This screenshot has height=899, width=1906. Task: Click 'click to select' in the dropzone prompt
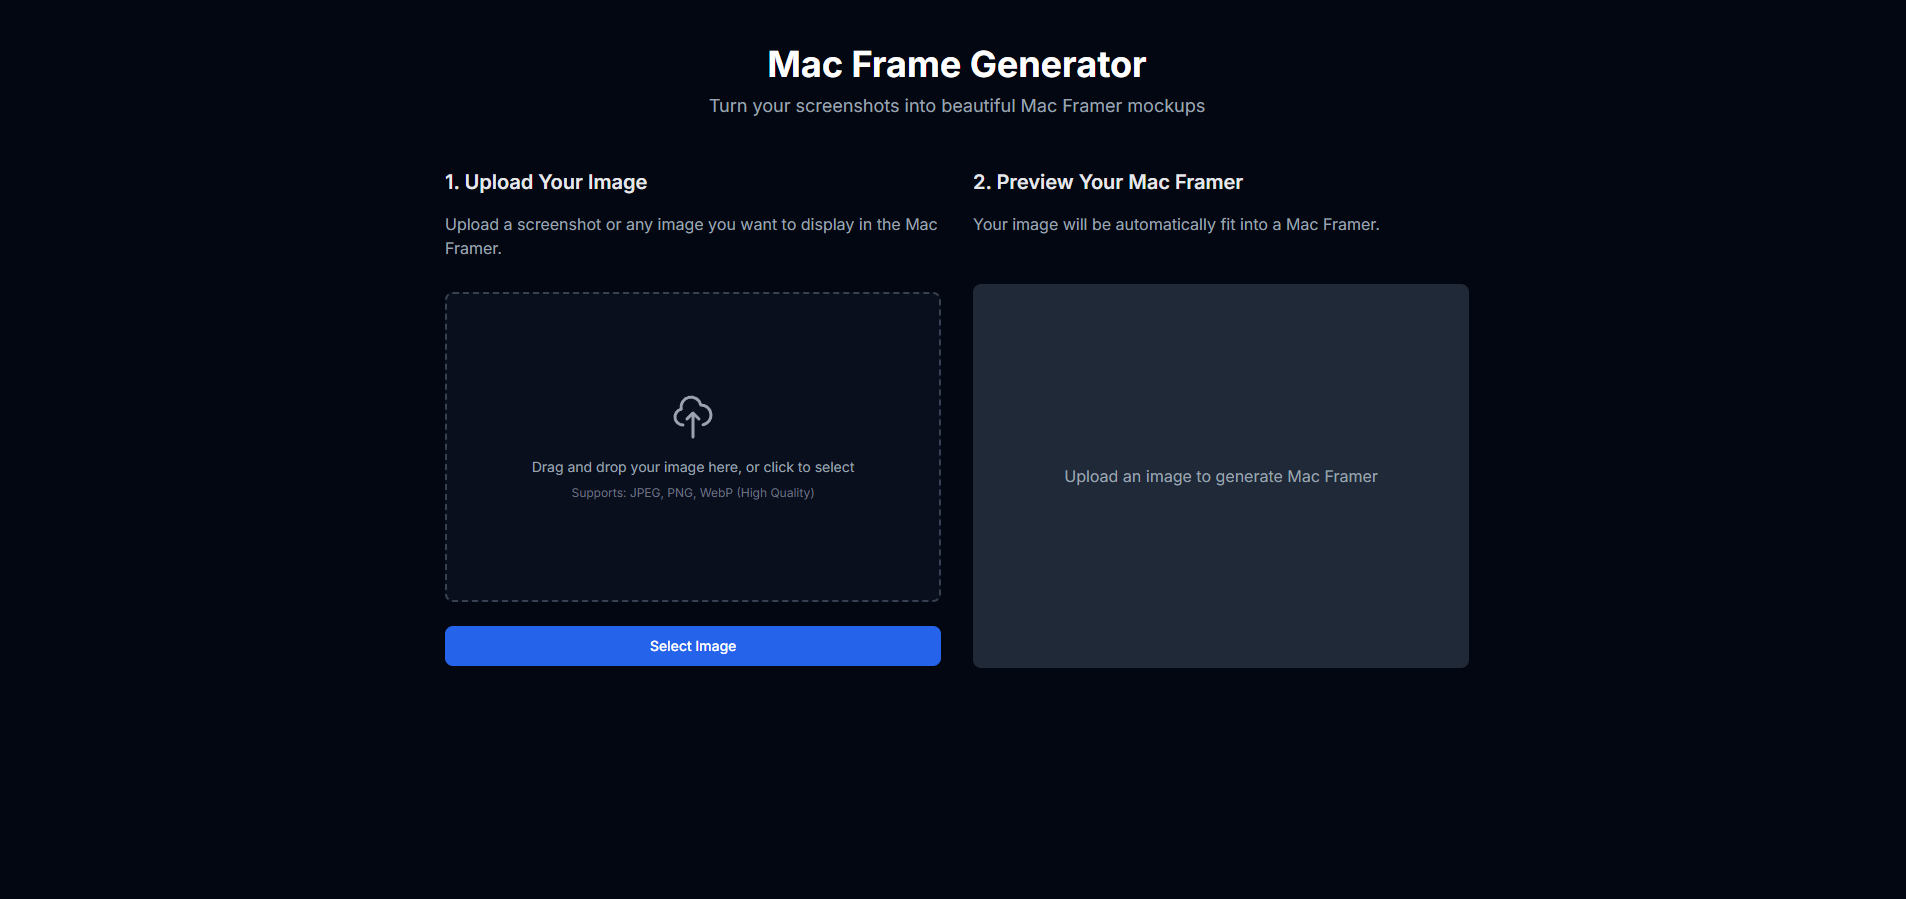tap(809, 467)
